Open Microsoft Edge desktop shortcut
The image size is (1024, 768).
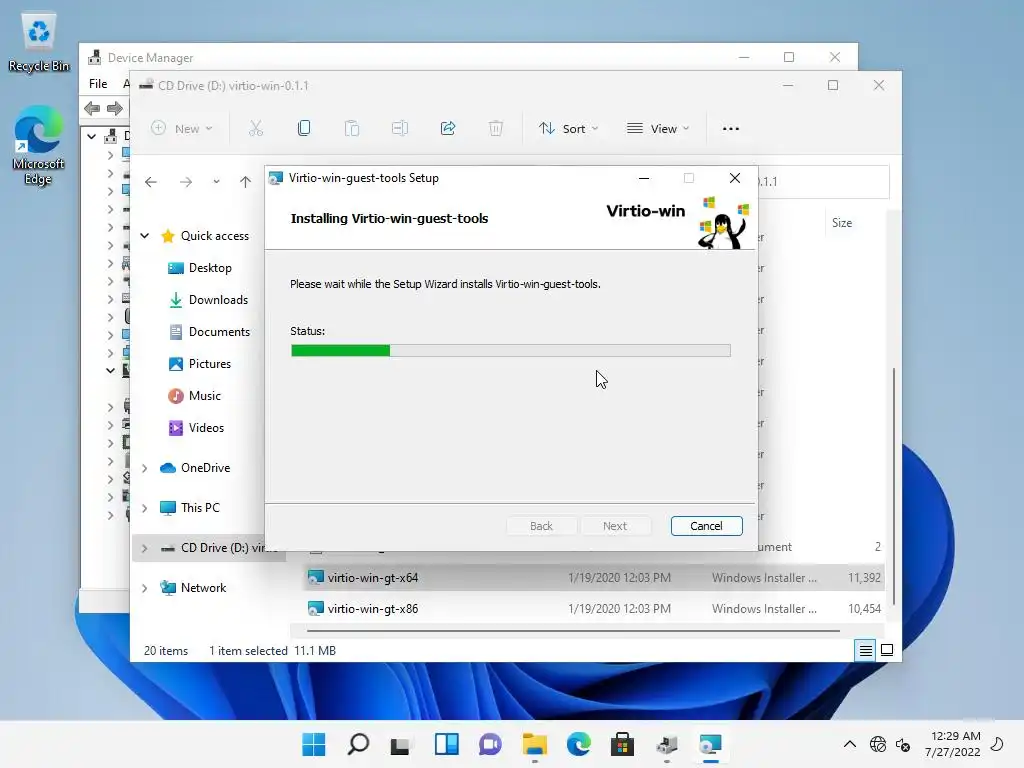click(39, 146)
